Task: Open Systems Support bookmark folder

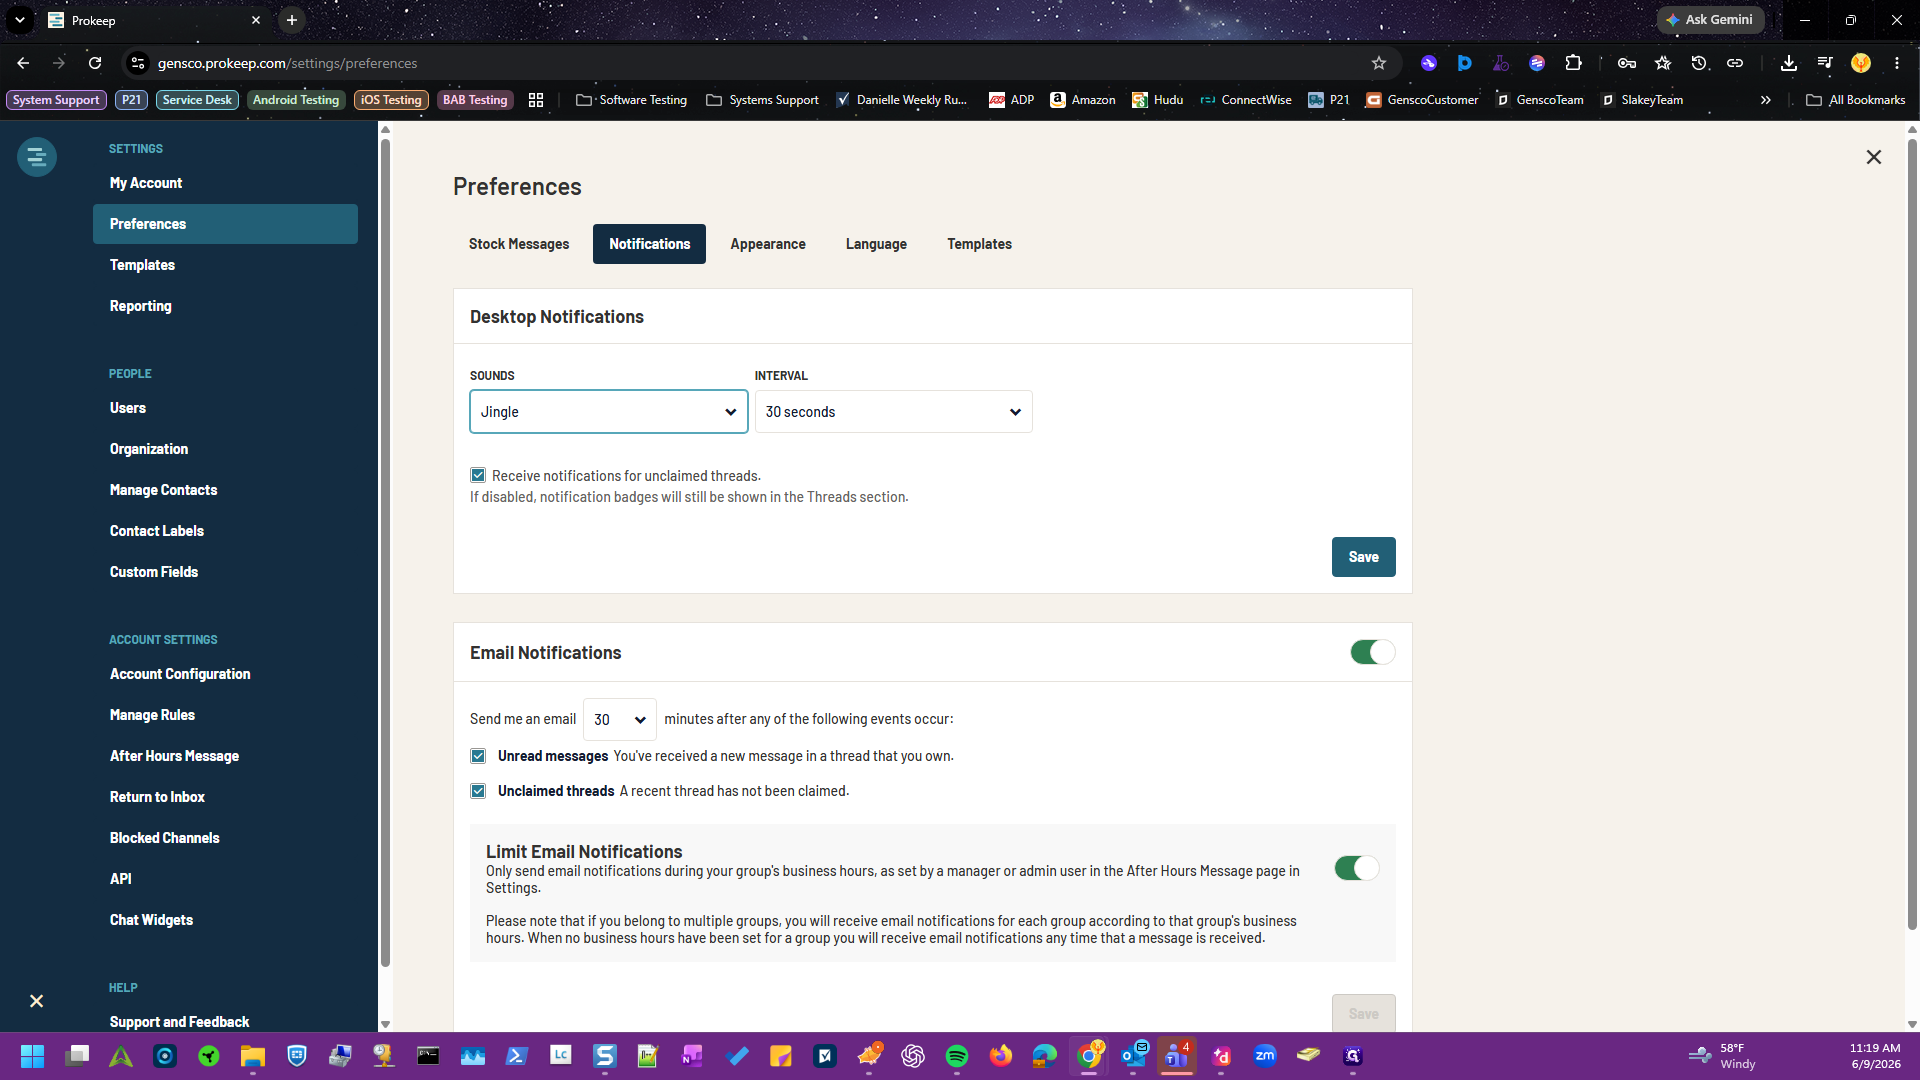Action: (x=762, y=100)
